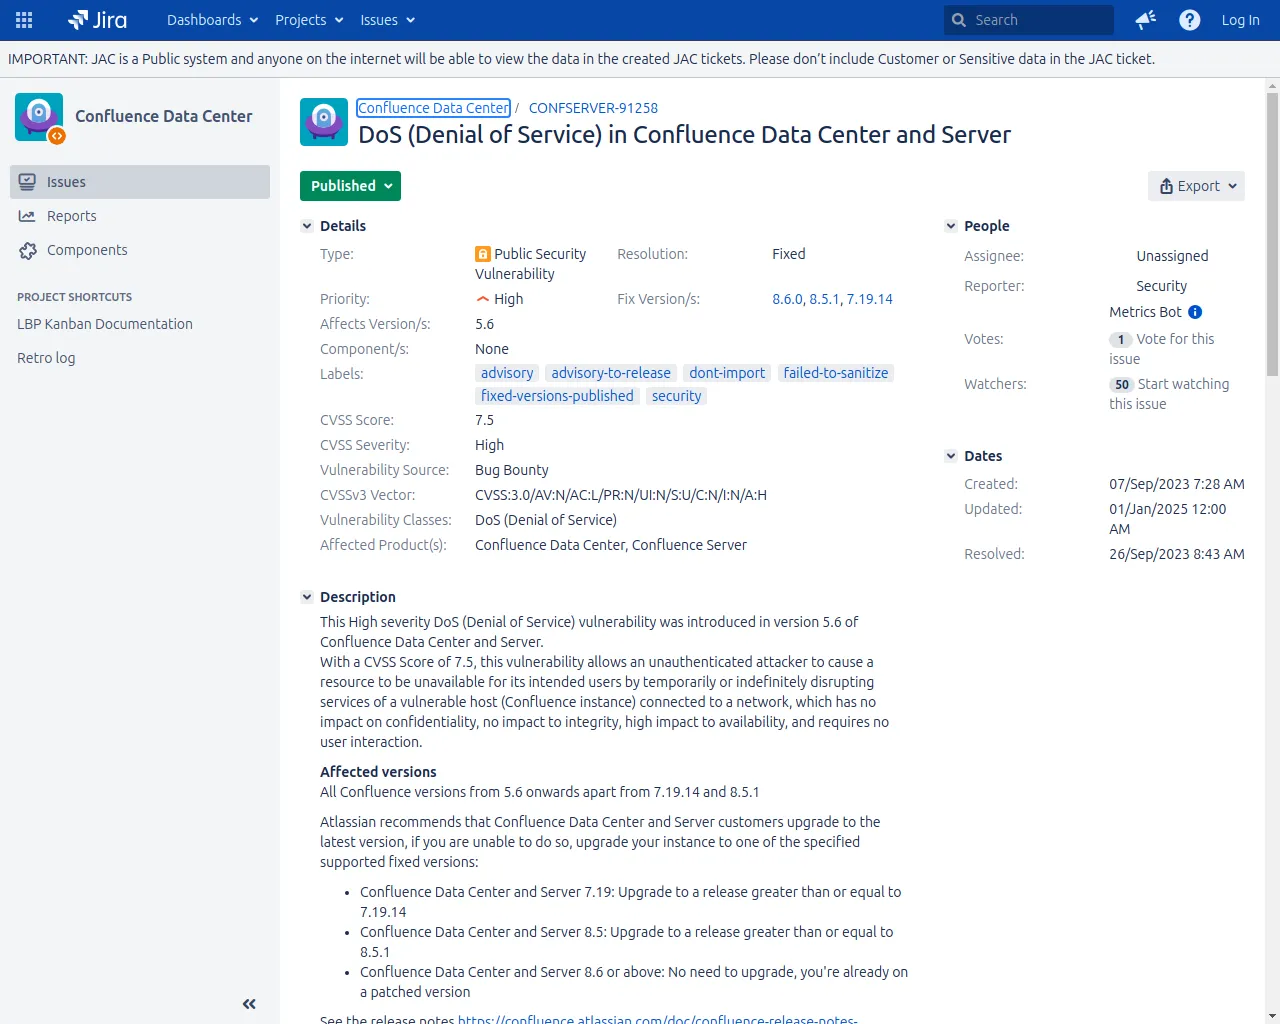The image size is (1280, 1024).
Task: Select Issues in the sidebar
Action: 140,182
